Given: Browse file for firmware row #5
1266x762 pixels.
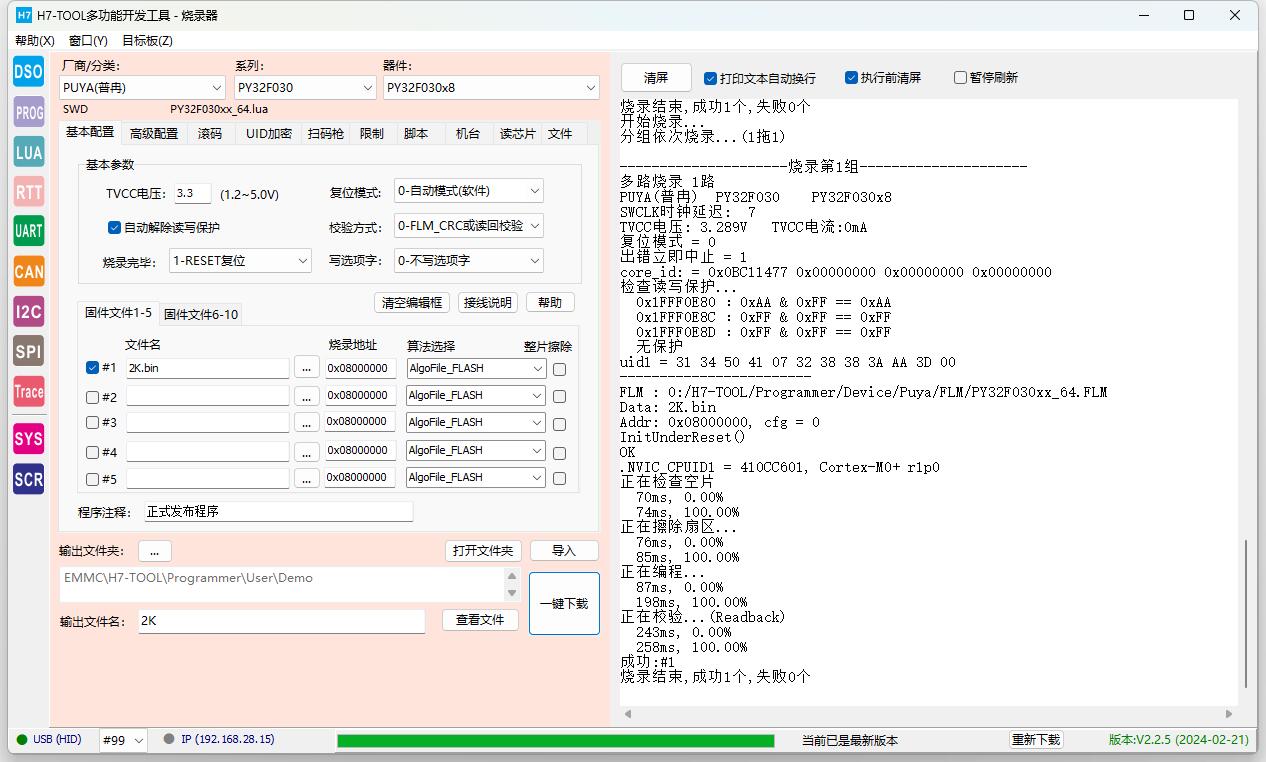Looking at the screenshot, I should (x=307, y=478).
